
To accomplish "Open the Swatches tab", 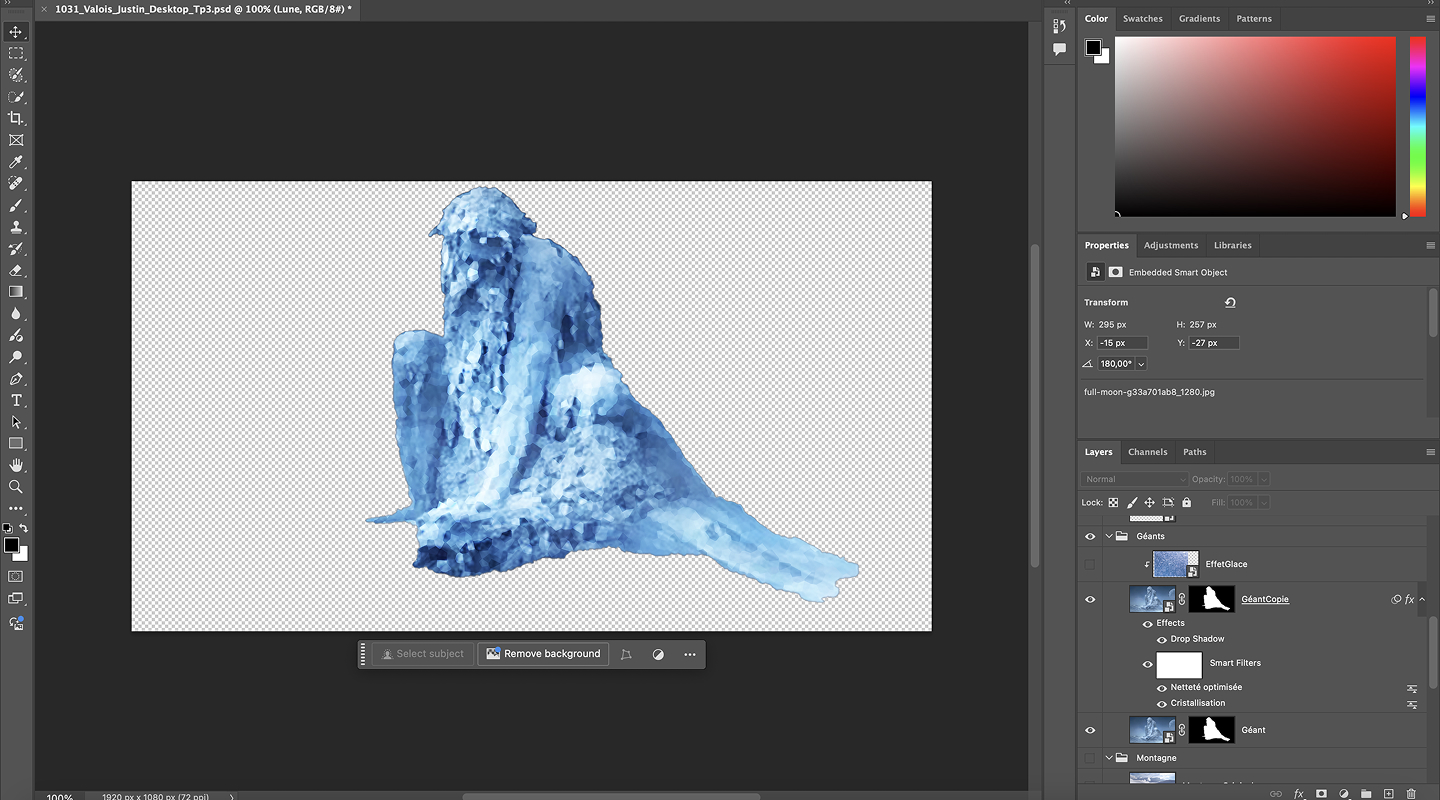I will click(1142, 18).
